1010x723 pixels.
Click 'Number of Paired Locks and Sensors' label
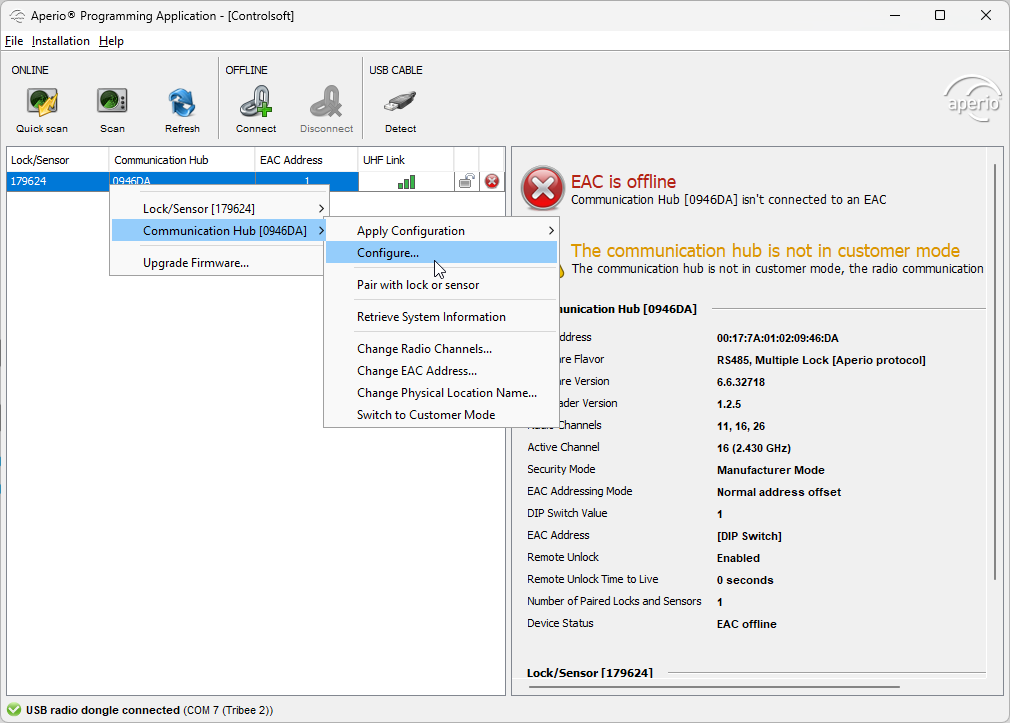614,601
